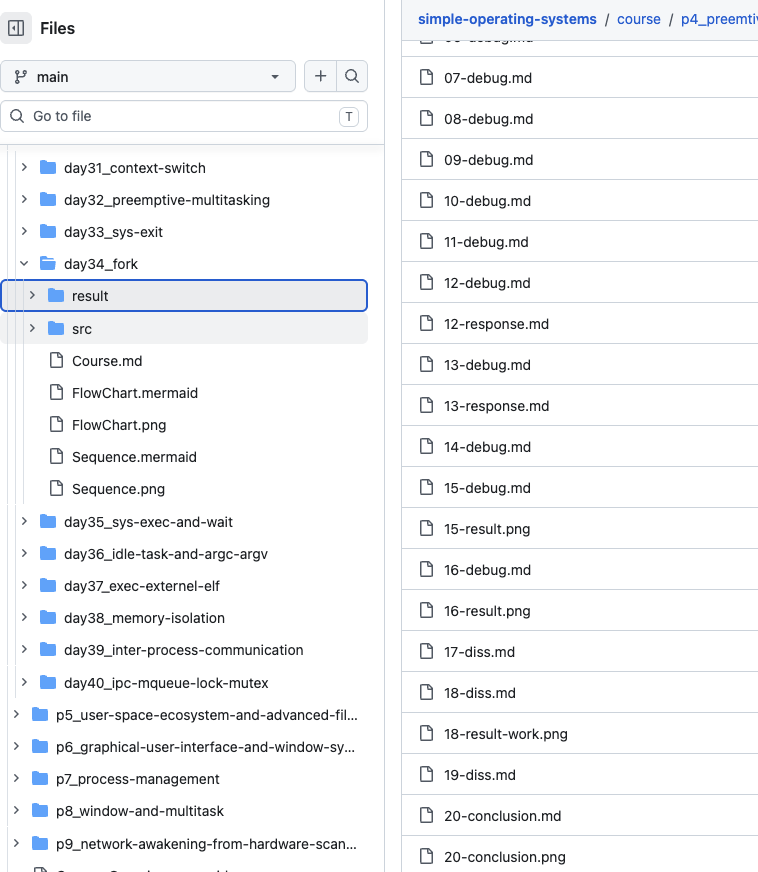Expand the result folder chevron
The height and width of the screenshot is (872, 758).
pyautogui.click(x=32, y=296)
